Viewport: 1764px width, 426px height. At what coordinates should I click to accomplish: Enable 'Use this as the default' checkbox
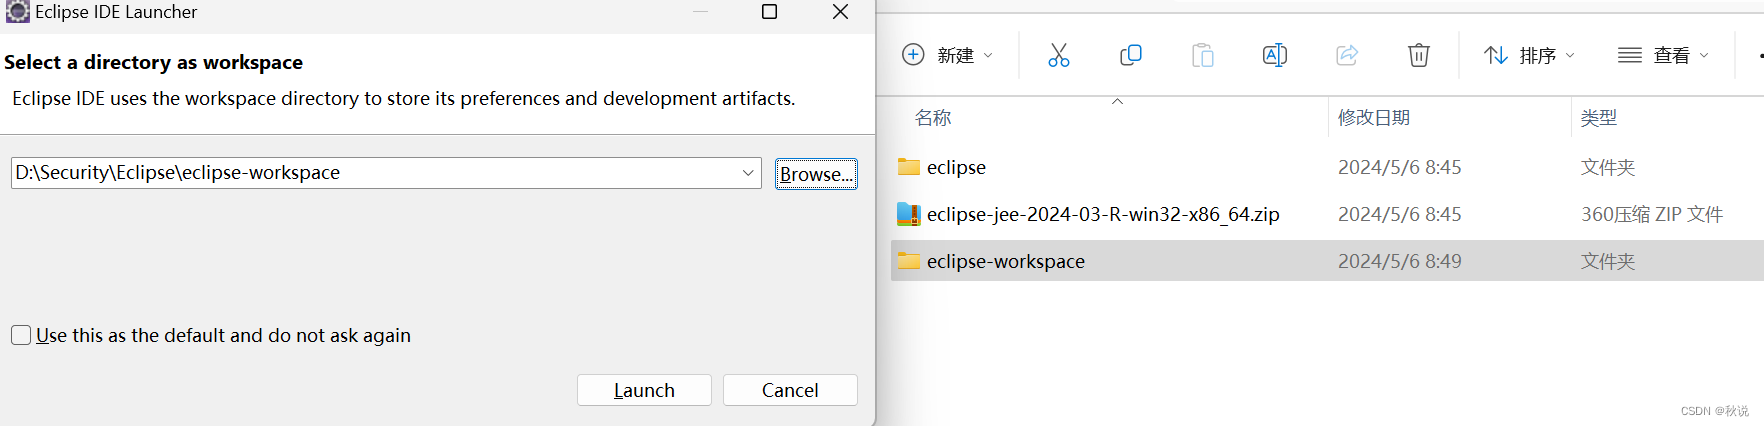click(21, 335)
